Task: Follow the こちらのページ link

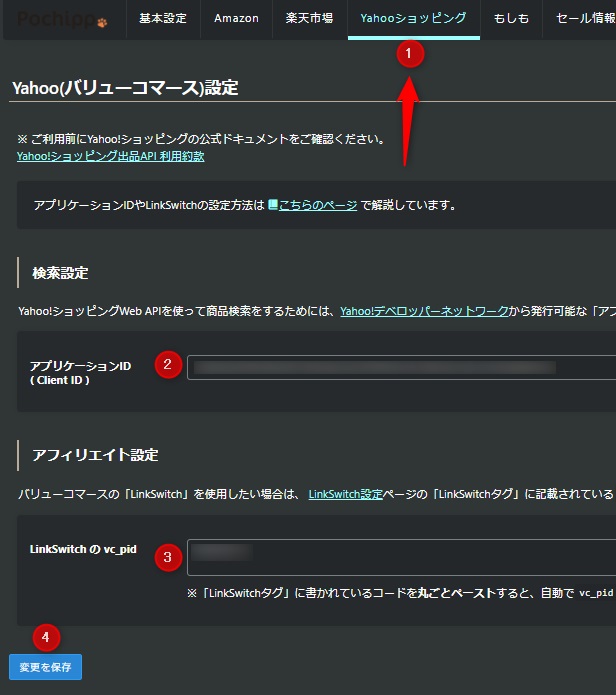Action: [318, 205]
